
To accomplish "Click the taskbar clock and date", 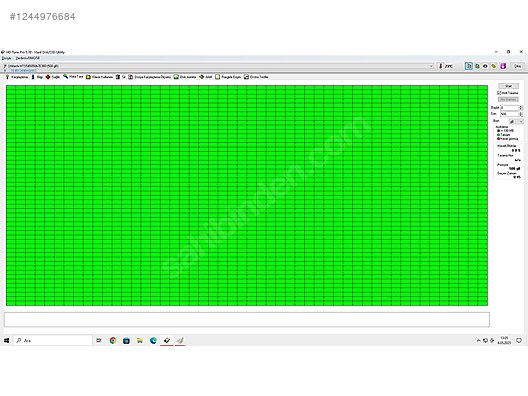I will click(504, 340).
